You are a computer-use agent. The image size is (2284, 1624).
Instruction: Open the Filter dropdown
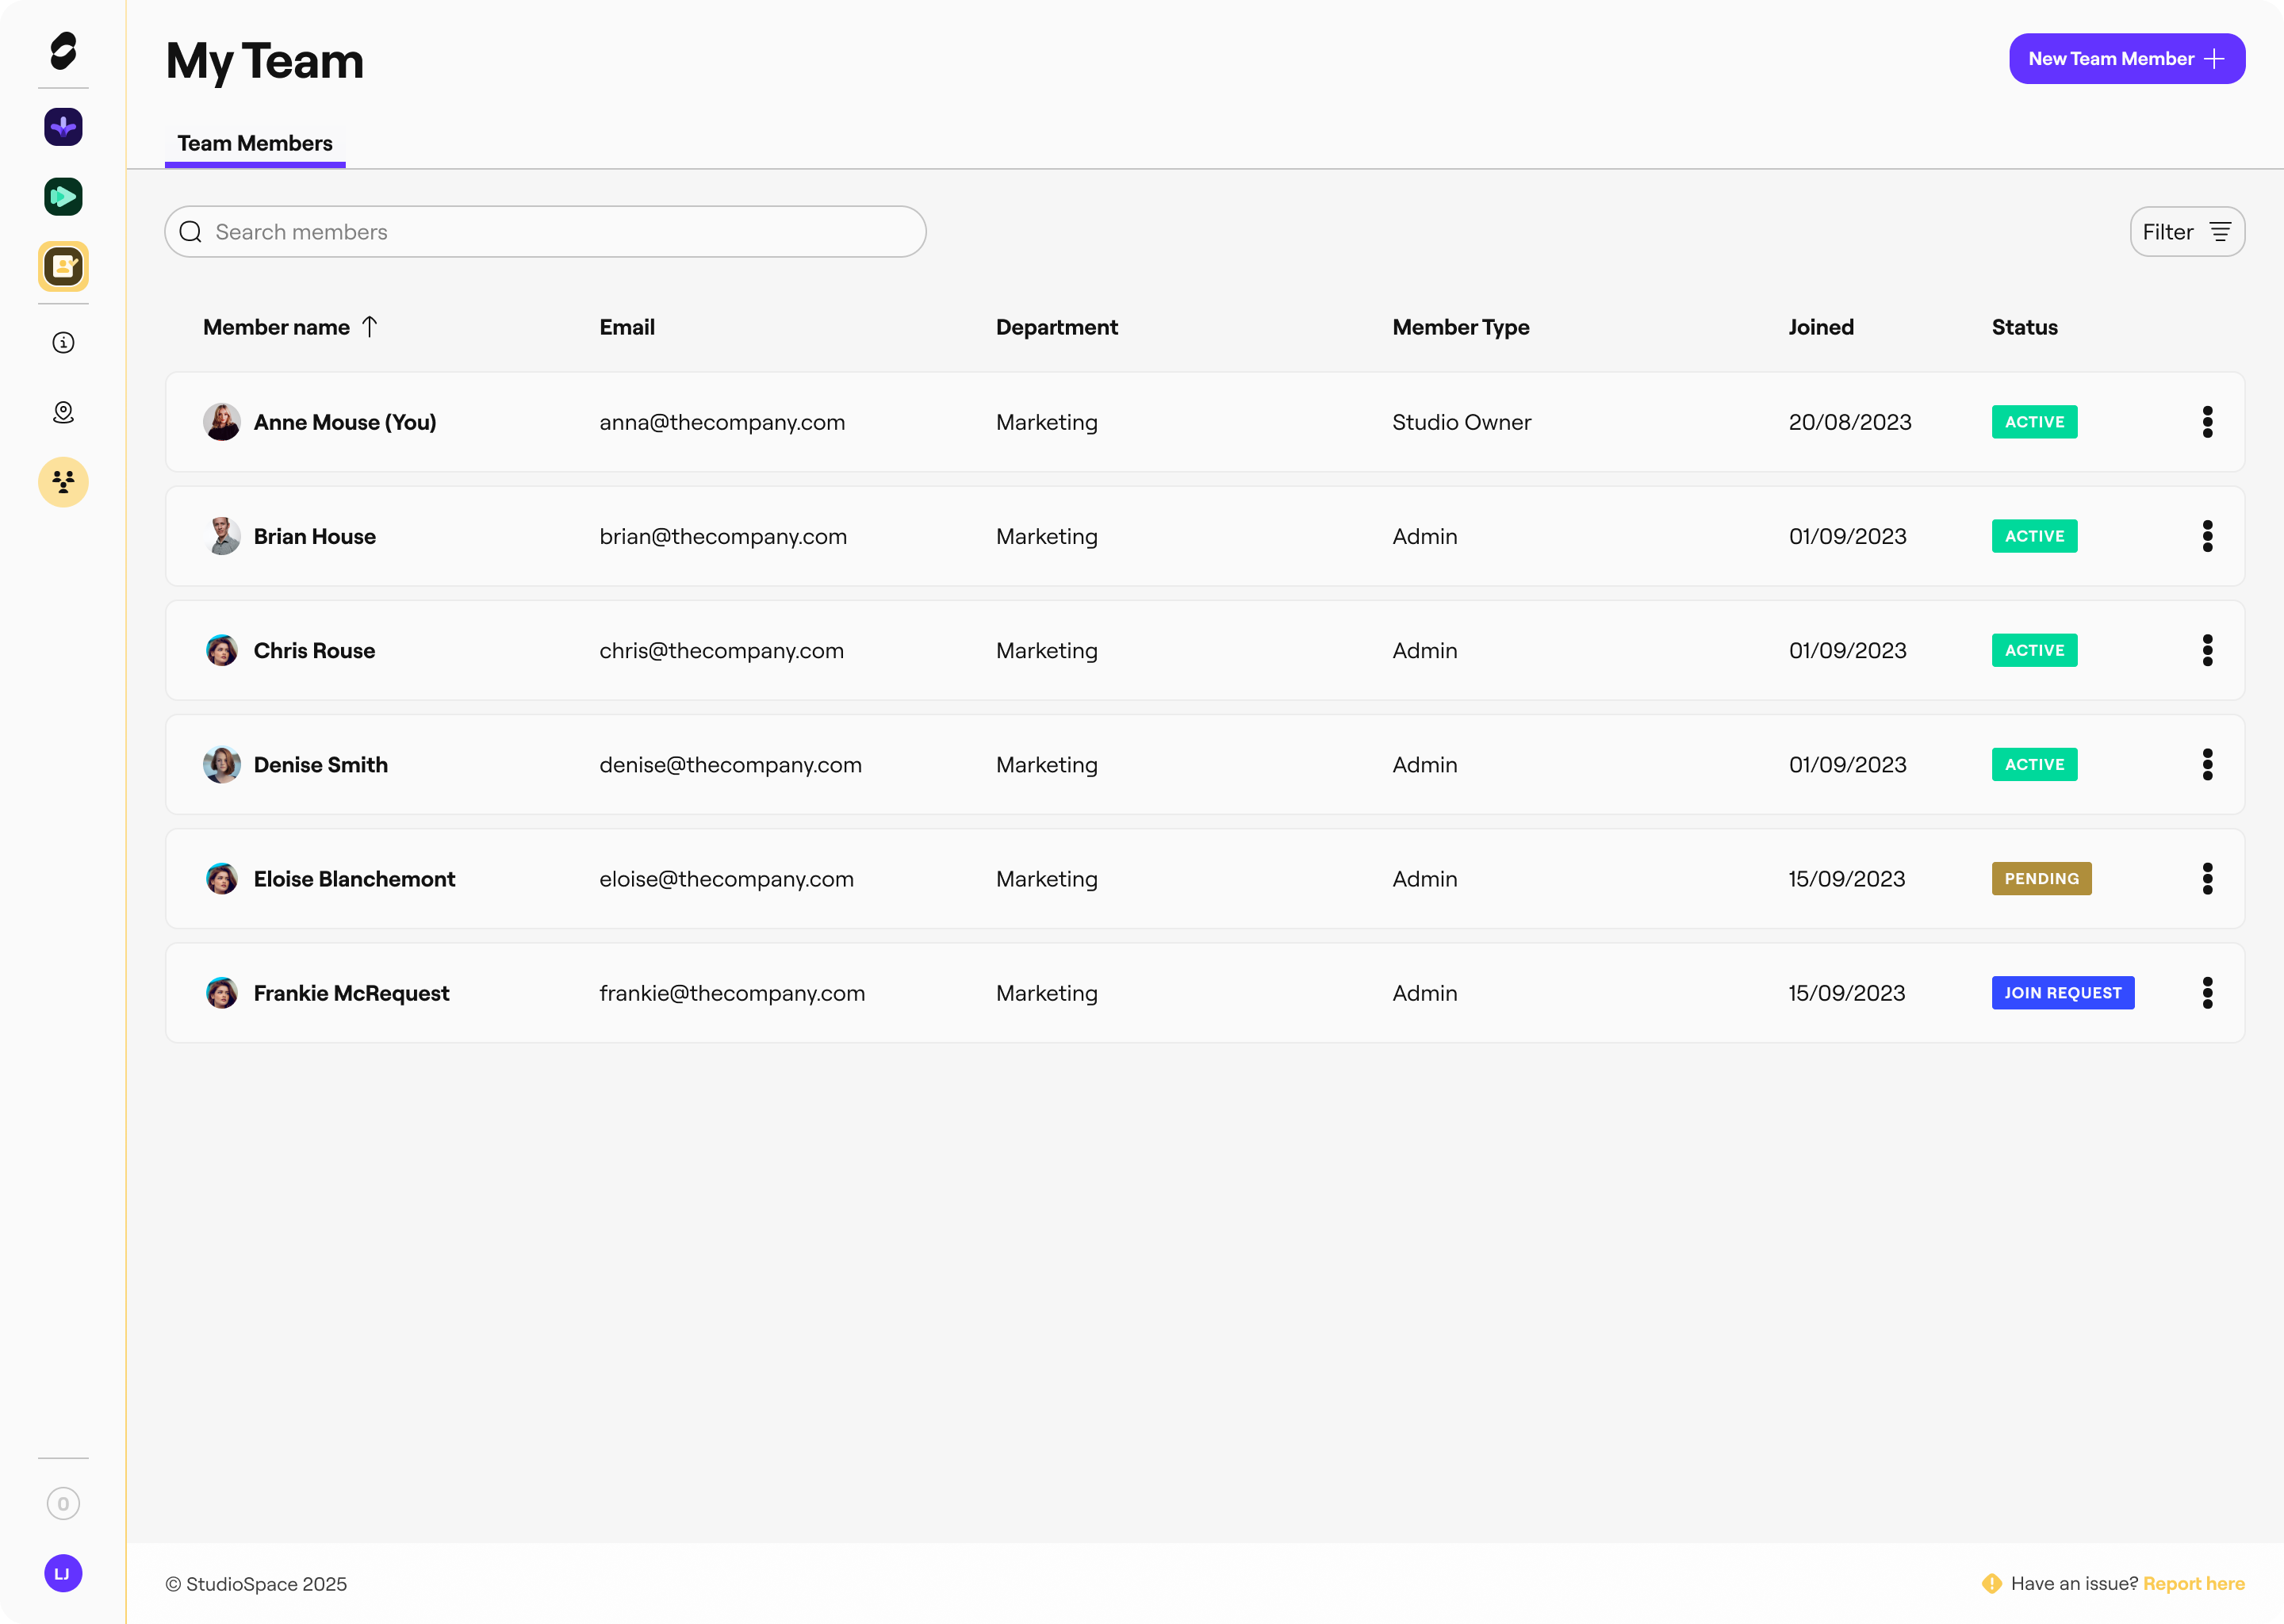click(x=2187, y=232)
